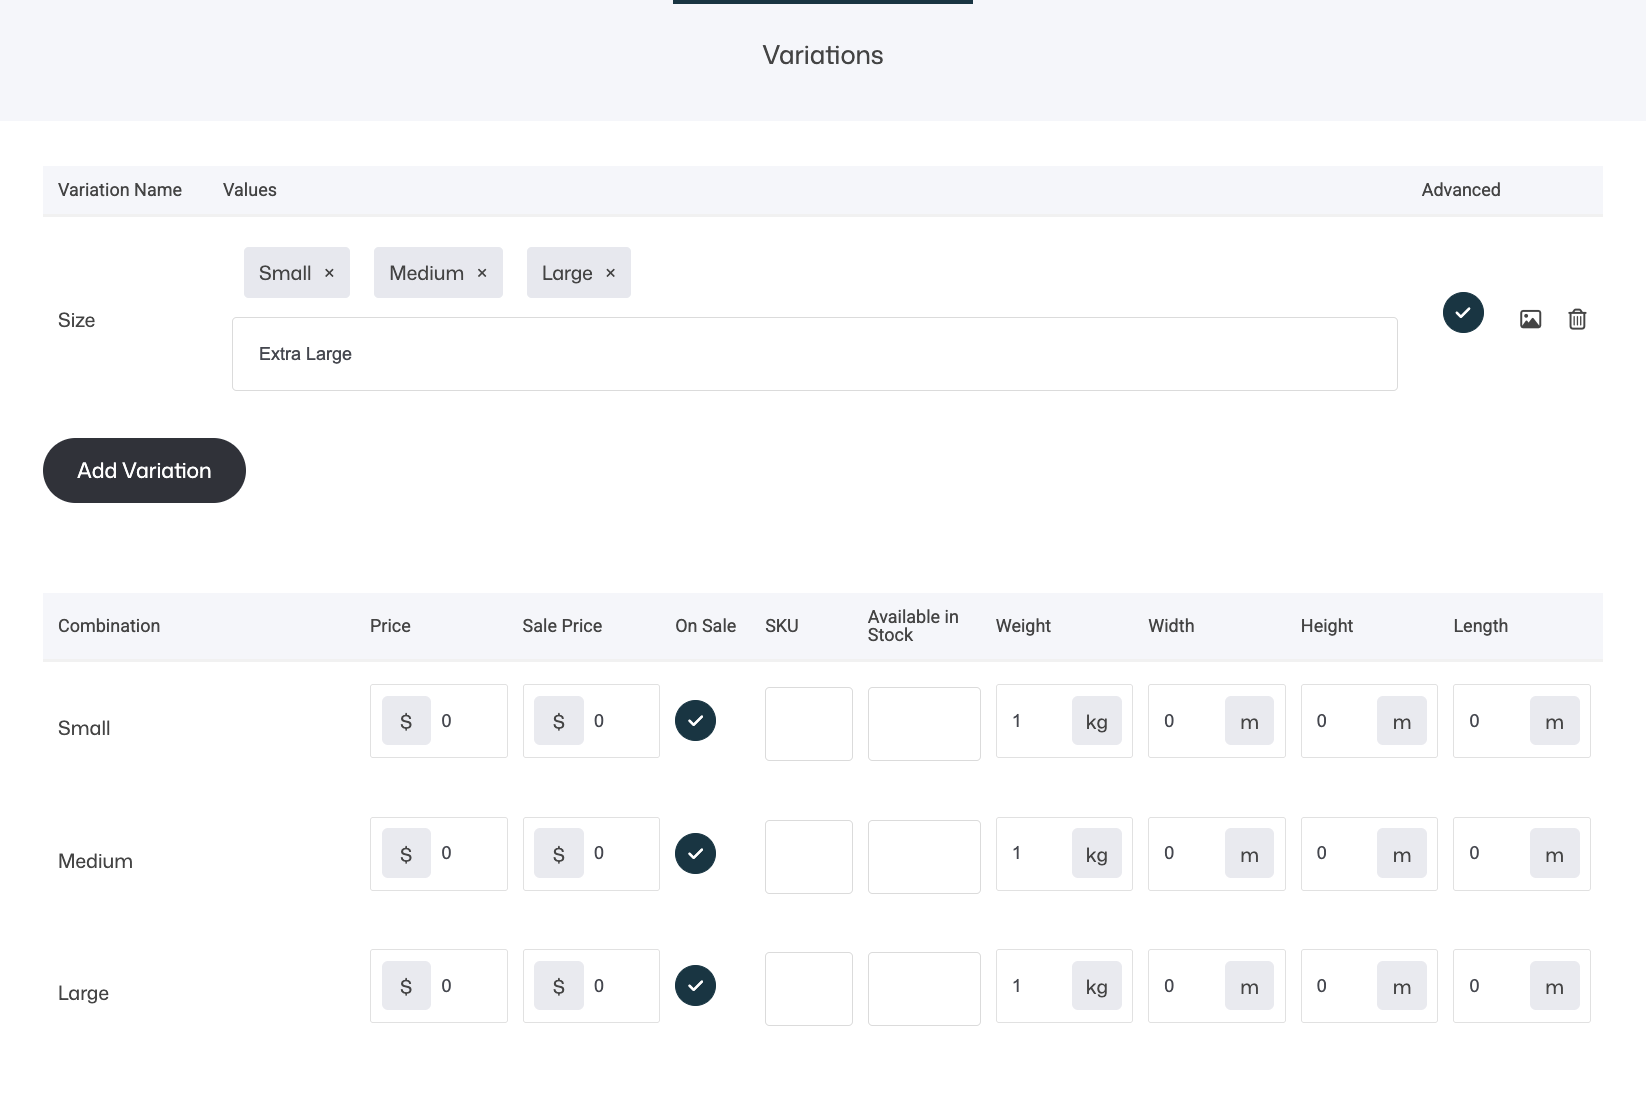
Task: Click the Size variation name
Action: click(x=76, y=320)
